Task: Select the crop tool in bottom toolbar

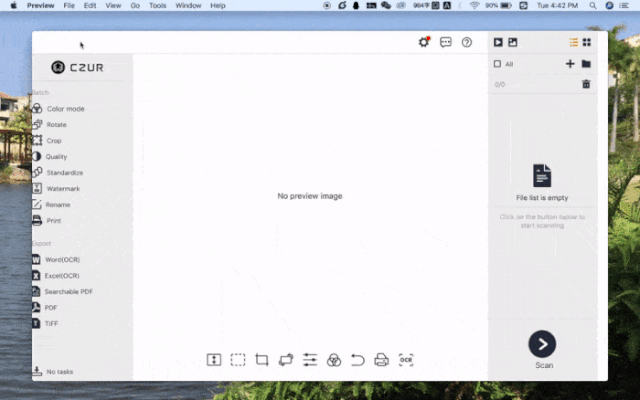Action: pos(262,360)
